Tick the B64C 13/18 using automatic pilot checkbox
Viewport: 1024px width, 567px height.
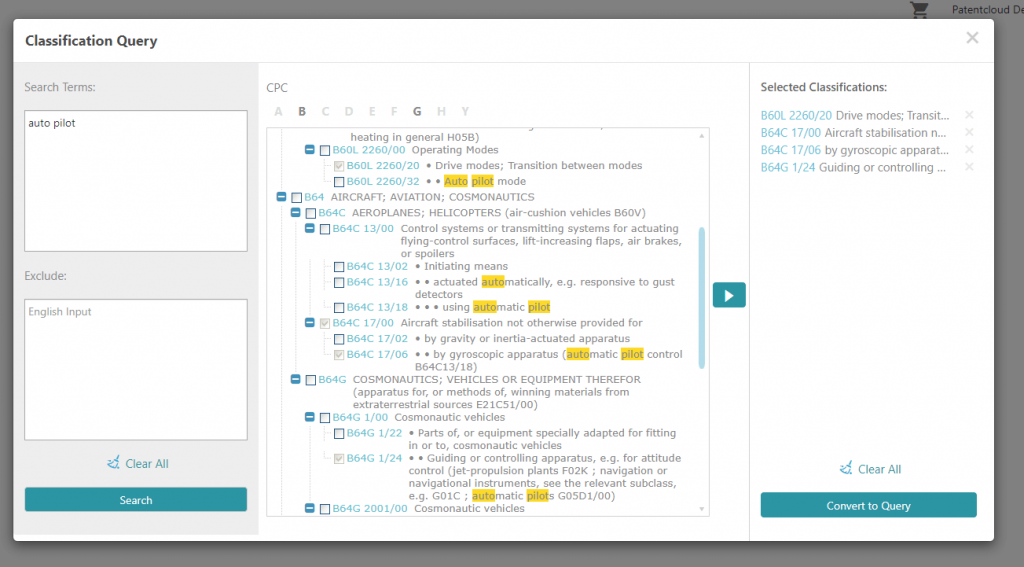tap(339, 308)
